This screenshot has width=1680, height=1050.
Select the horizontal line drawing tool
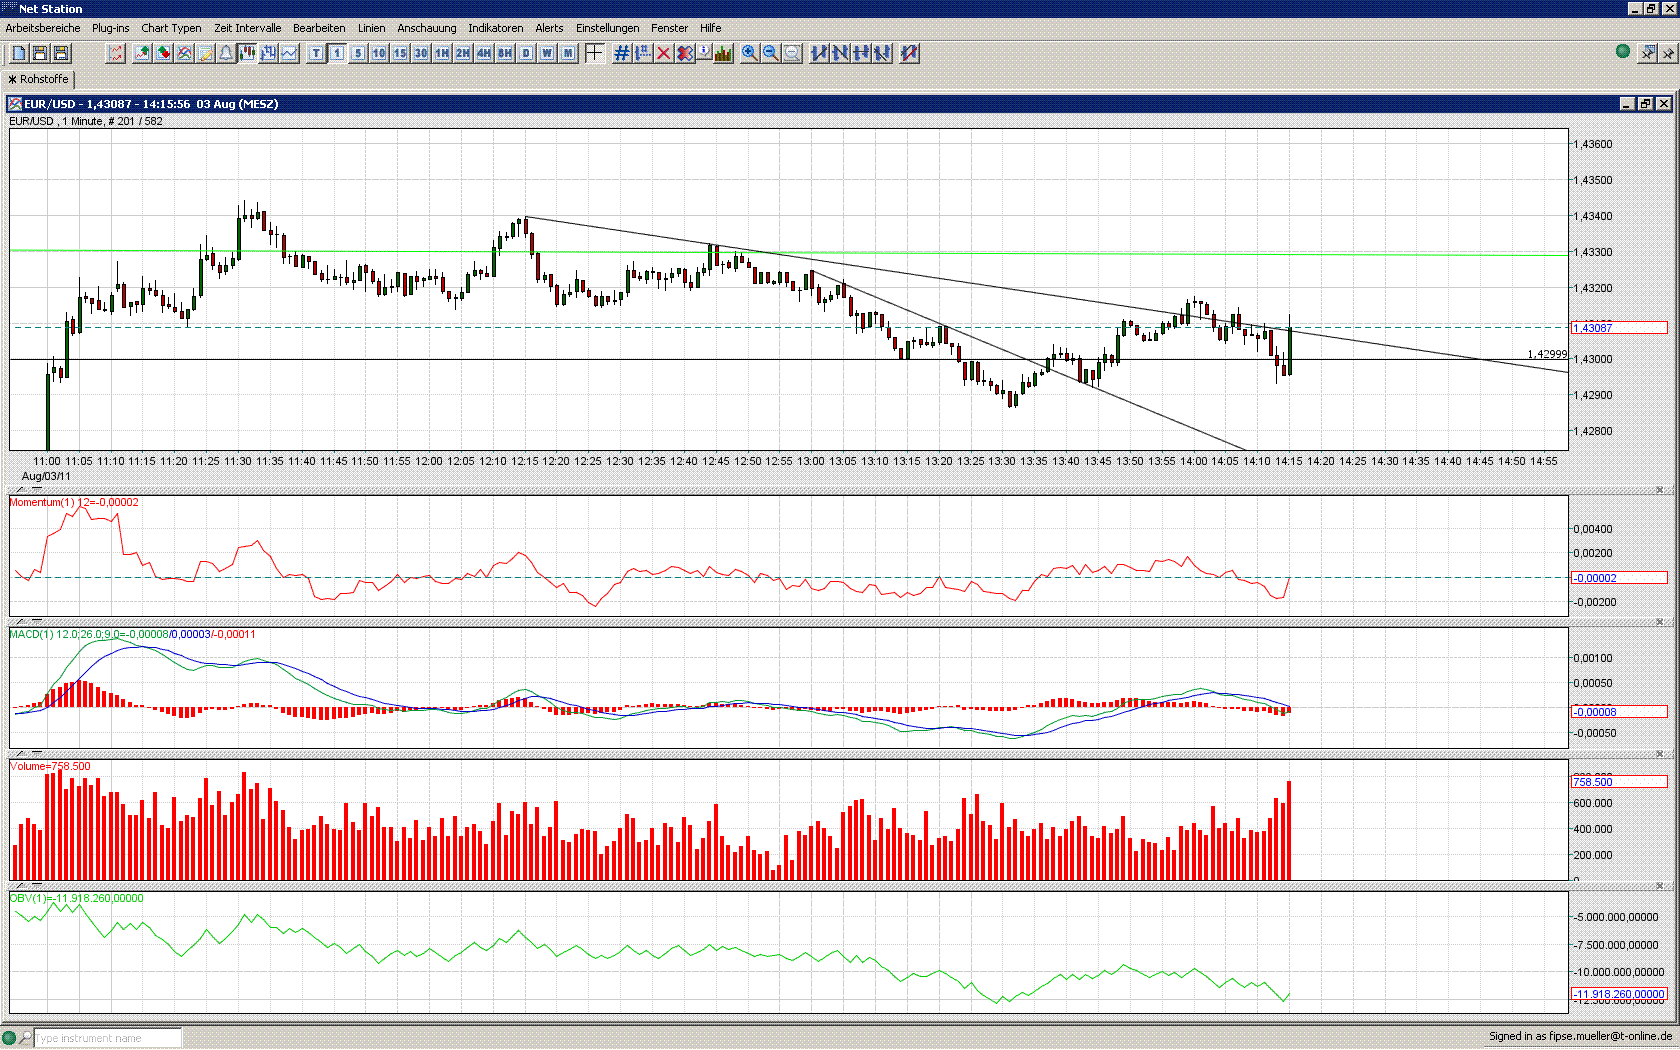[x=862, y=53]
